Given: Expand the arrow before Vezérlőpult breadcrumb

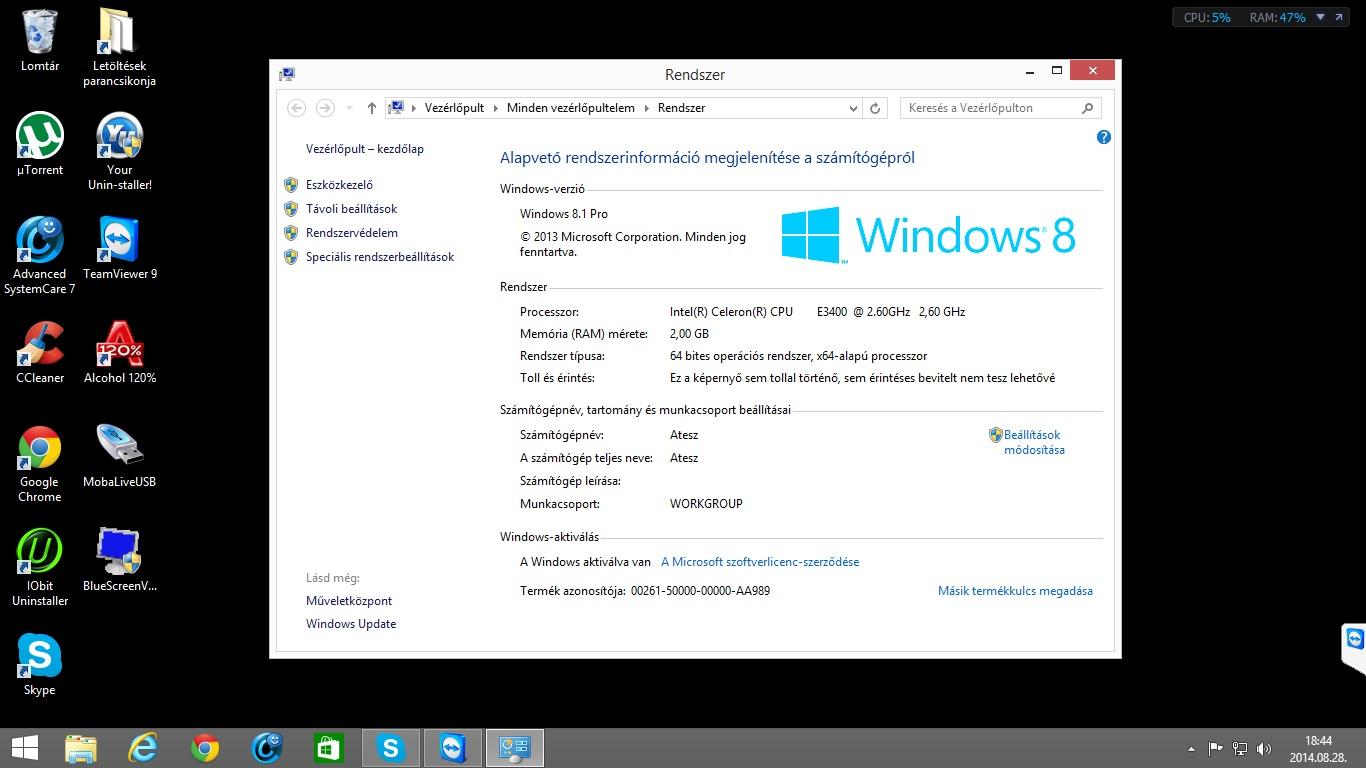Looking at the screenshot, I should 414,108.
